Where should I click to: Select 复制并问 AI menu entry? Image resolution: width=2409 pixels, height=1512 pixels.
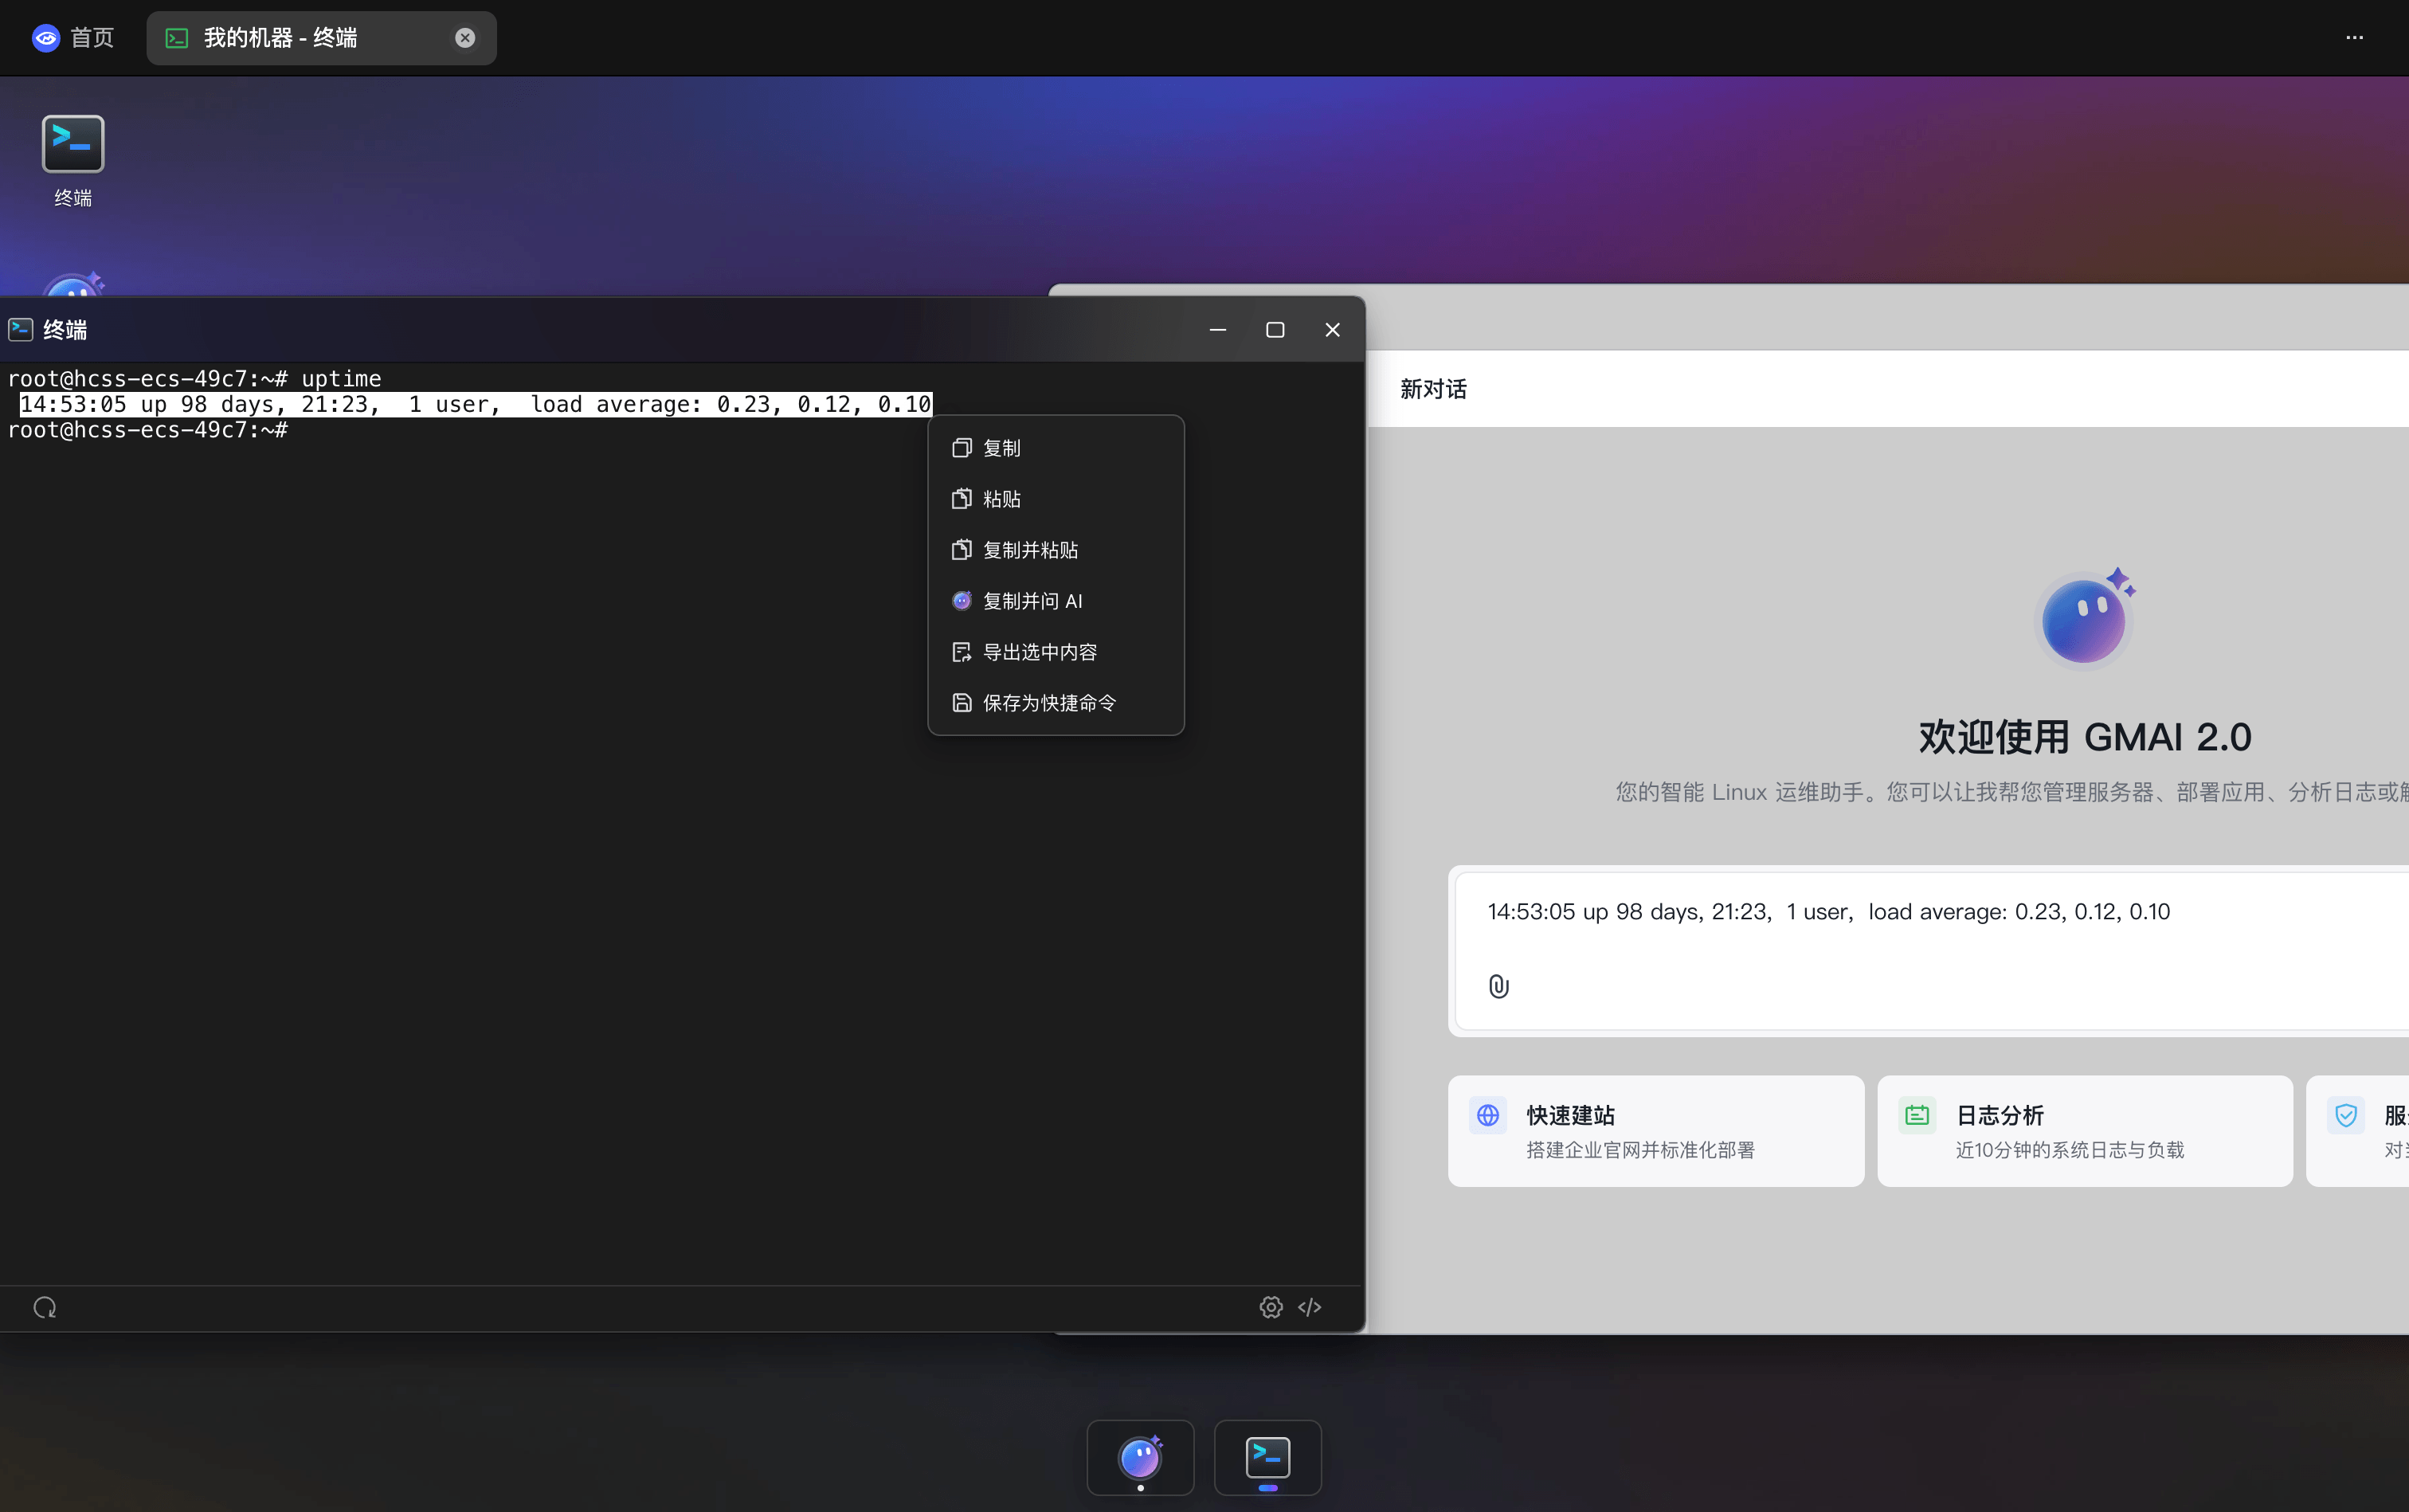(1056, 601)
